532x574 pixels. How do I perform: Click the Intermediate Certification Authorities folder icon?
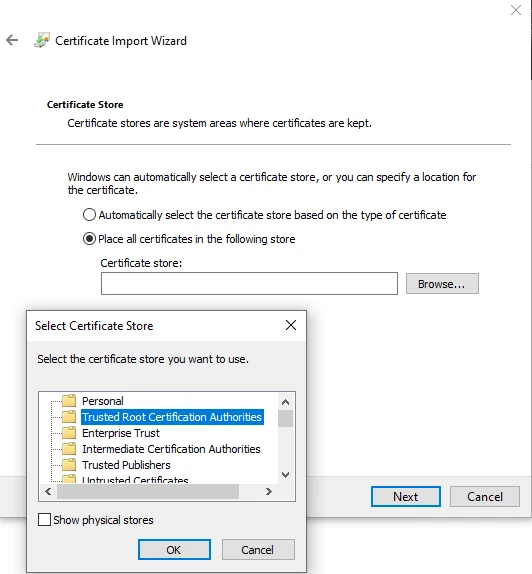(69, 449)
